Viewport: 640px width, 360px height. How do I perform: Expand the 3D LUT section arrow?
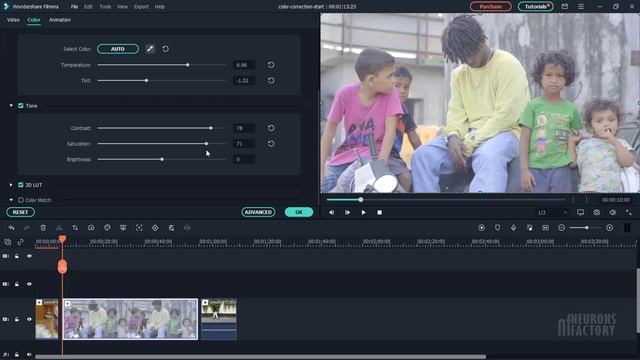tap(11, 185)
